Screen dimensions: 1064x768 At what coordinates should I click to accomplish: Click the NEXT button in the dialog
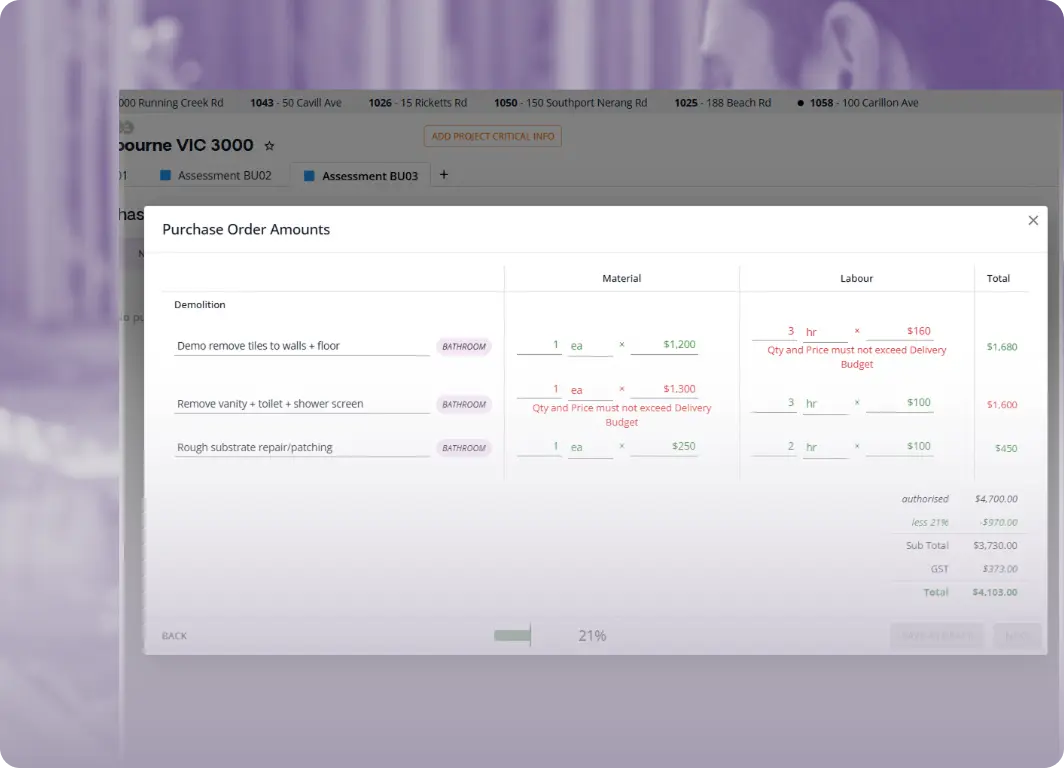click(1016, 635)
